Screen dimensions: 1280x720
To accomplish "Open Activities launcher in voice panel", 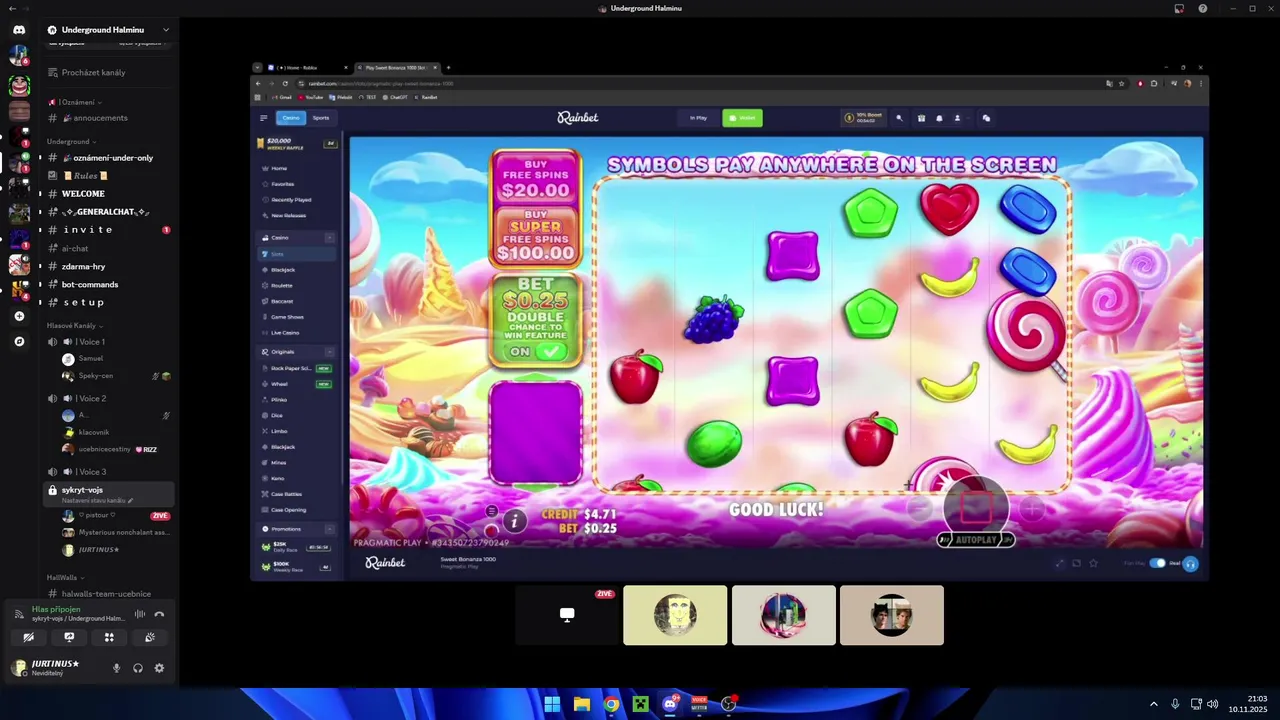I will click(109, 637).
